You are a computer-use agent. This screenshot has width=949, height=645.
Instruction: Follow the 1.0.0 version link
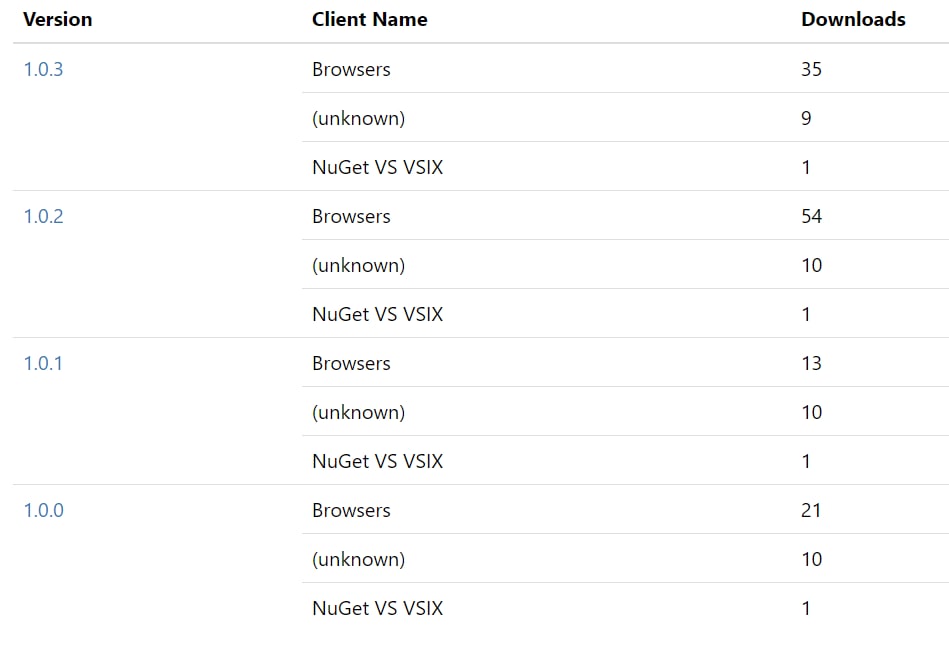coord(43,511)
